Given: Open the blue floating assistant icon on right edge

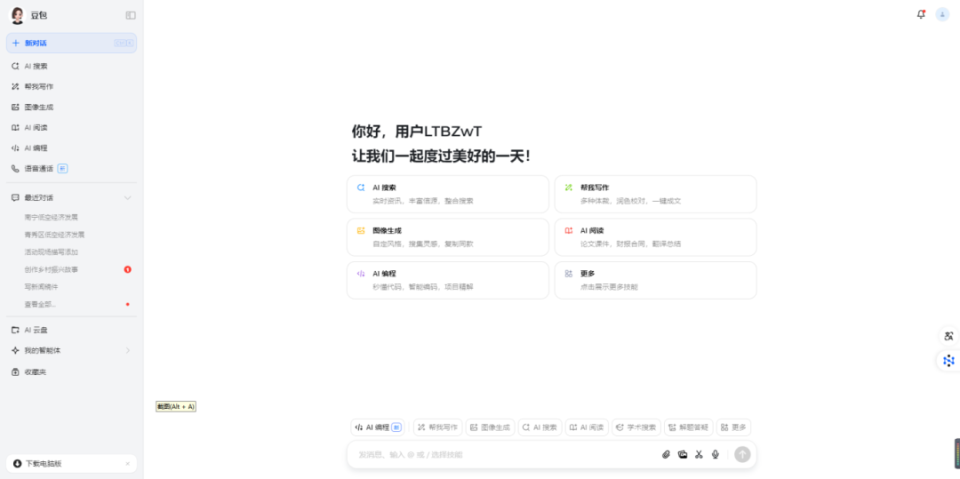Looking at the screenshot, I should [948, 361].
